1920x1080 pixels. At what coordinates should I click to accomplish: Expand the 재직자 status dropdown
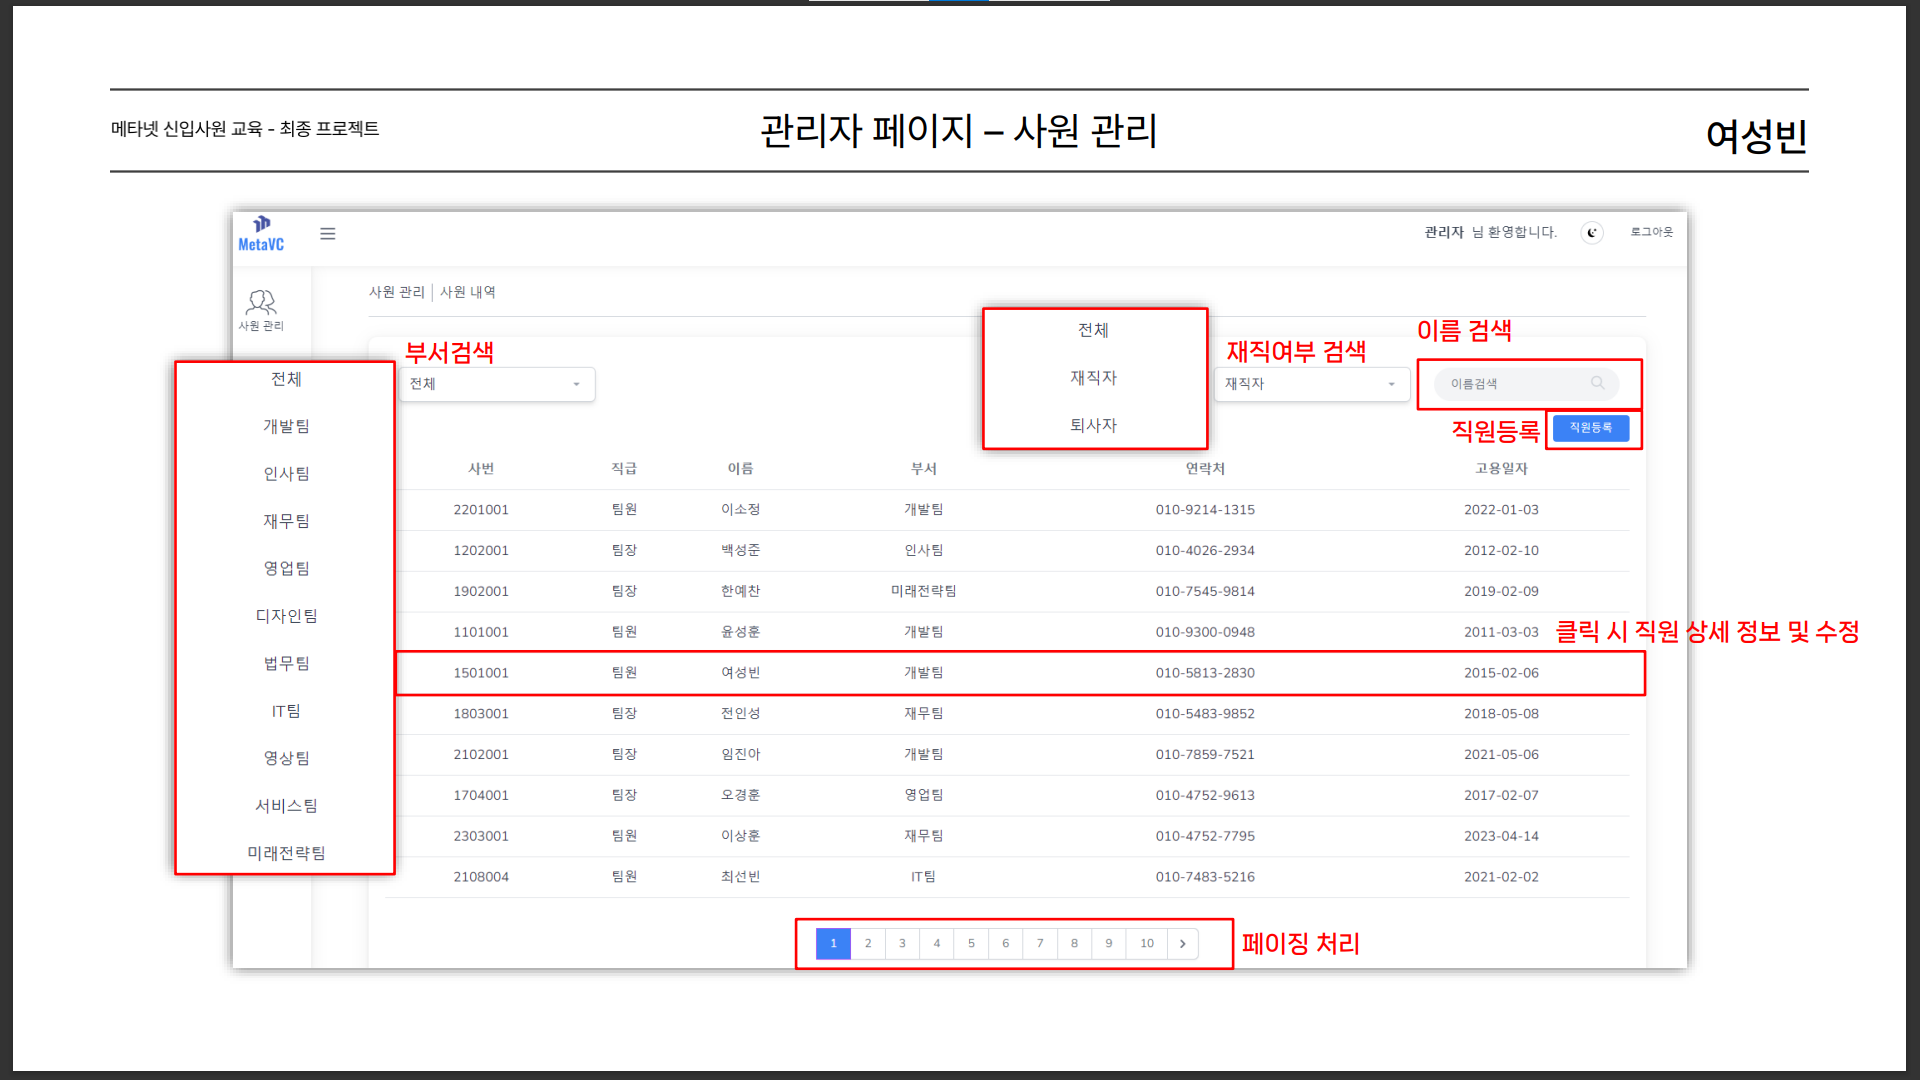1310,384
